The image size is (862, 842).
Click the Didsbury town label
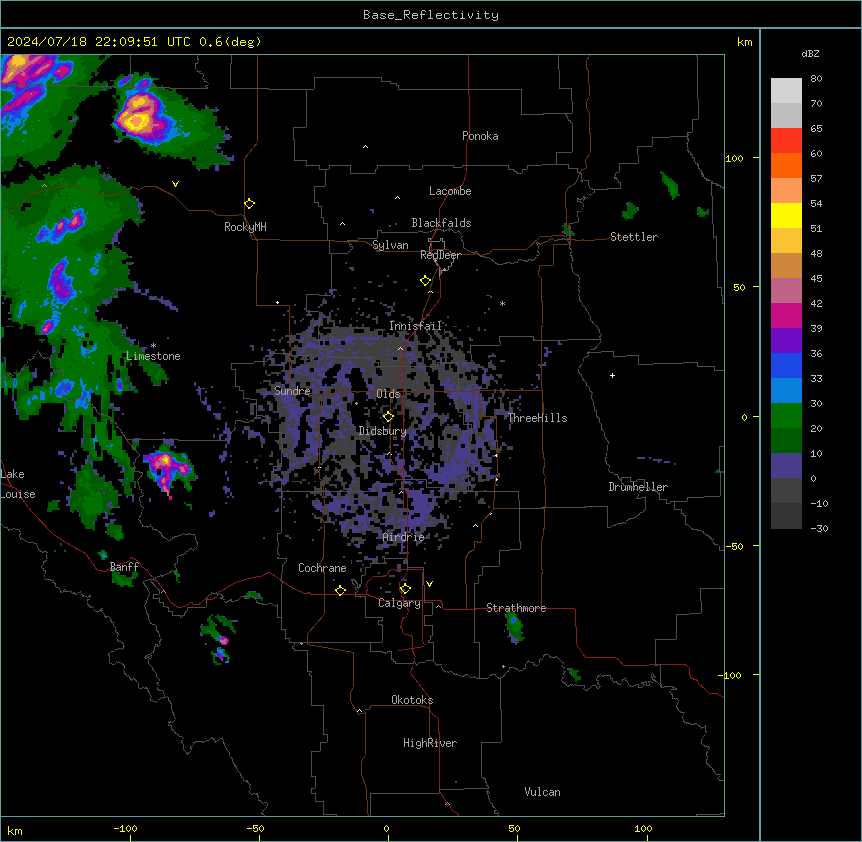(383, 431)
